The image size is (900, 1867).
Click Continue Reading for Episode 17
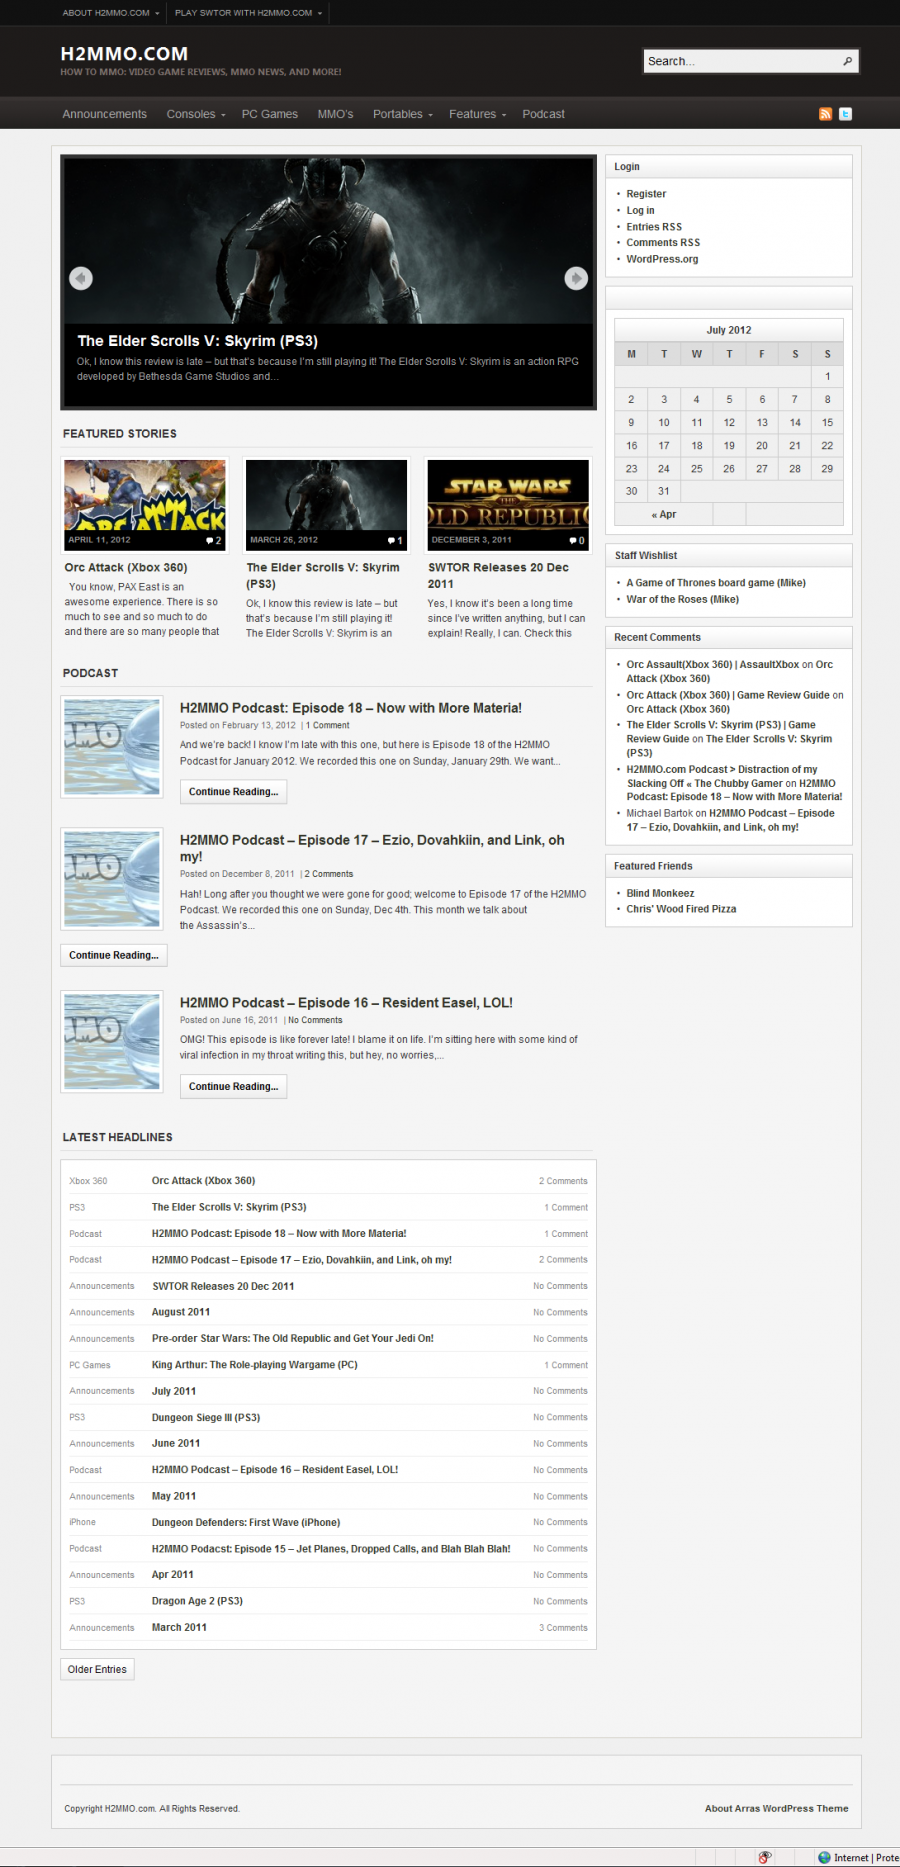tap(114, 955)
